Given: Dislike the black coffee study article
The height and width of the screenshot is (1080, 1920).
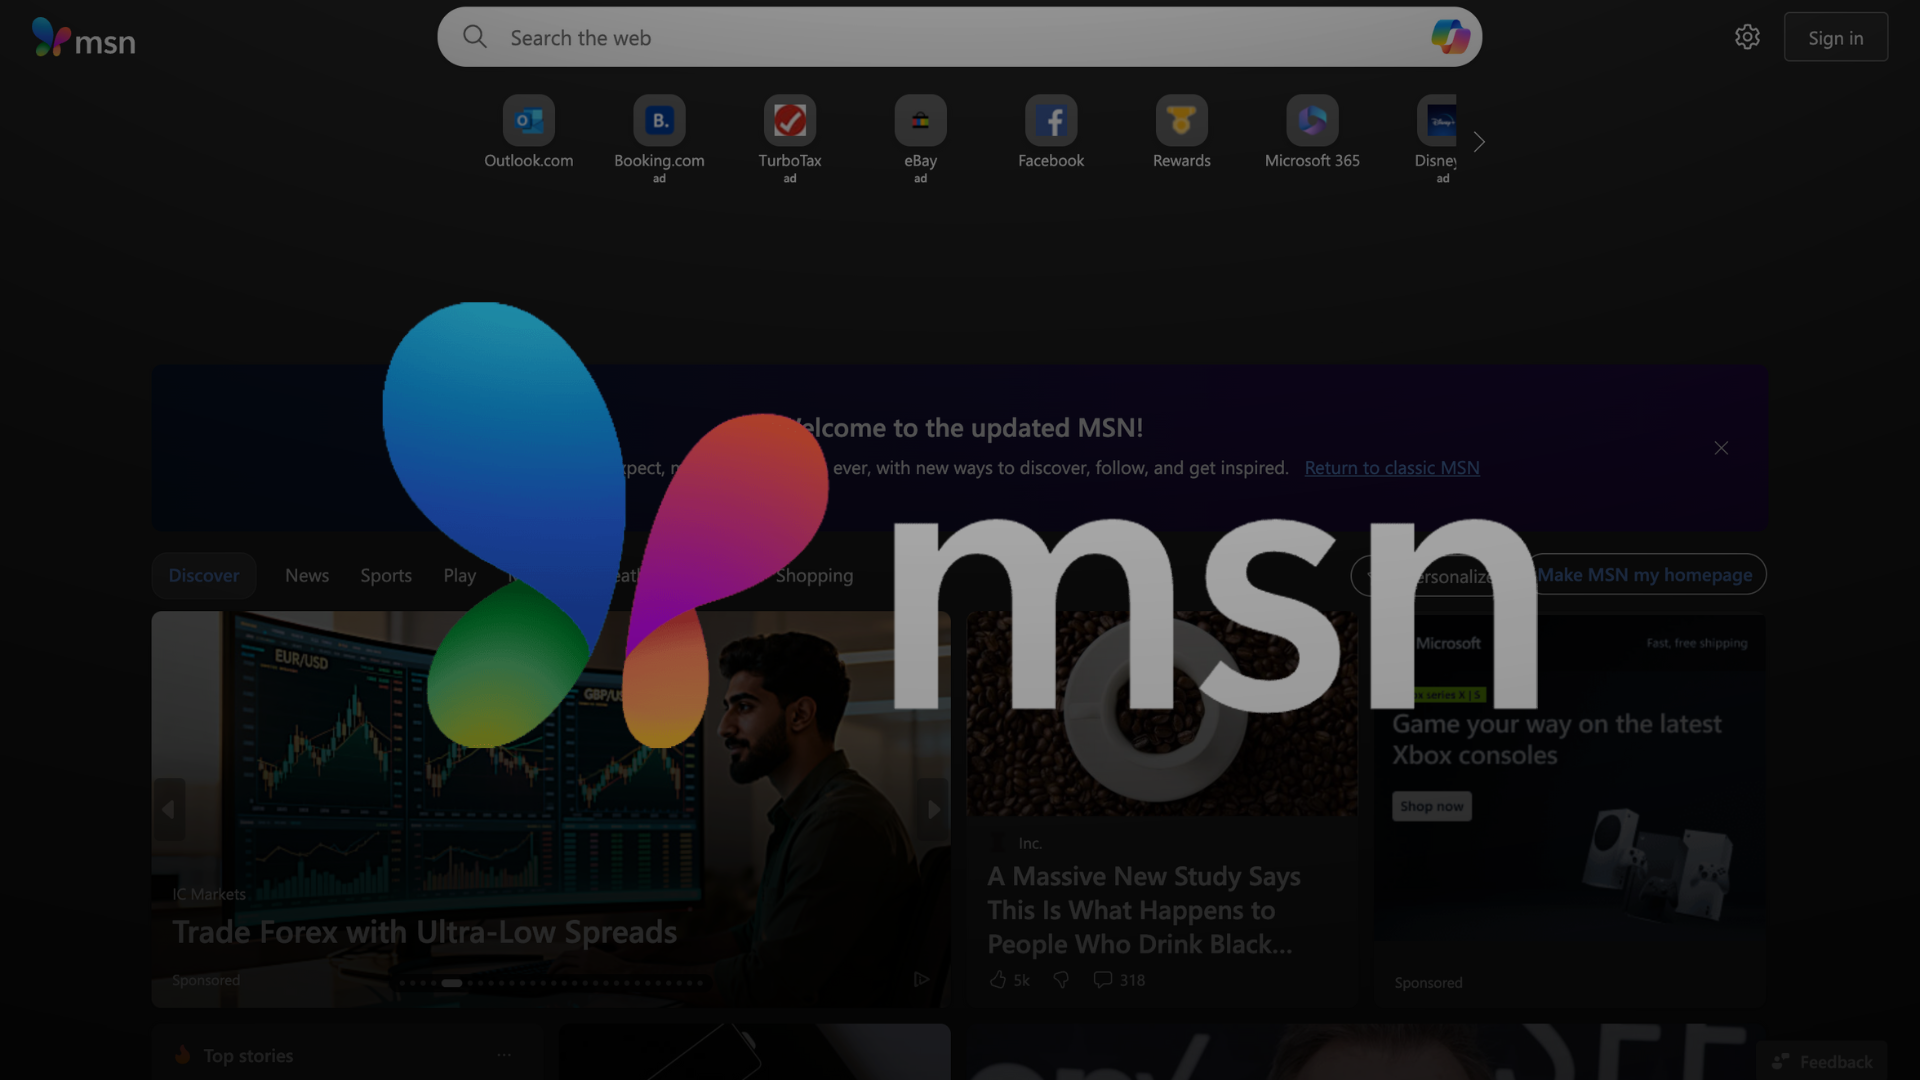Looking at the screenshot, I should [x=1061, y=980].
